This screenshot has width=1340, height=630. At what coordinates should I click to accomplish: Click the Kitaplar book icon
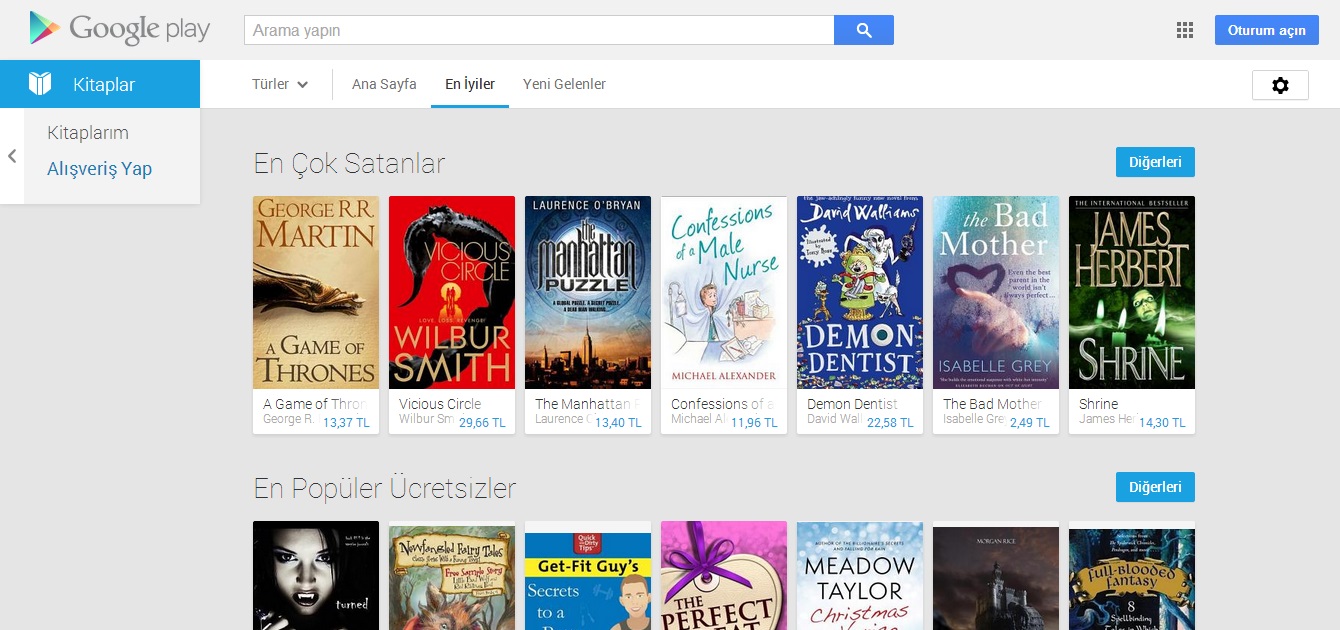click(40, 84)
